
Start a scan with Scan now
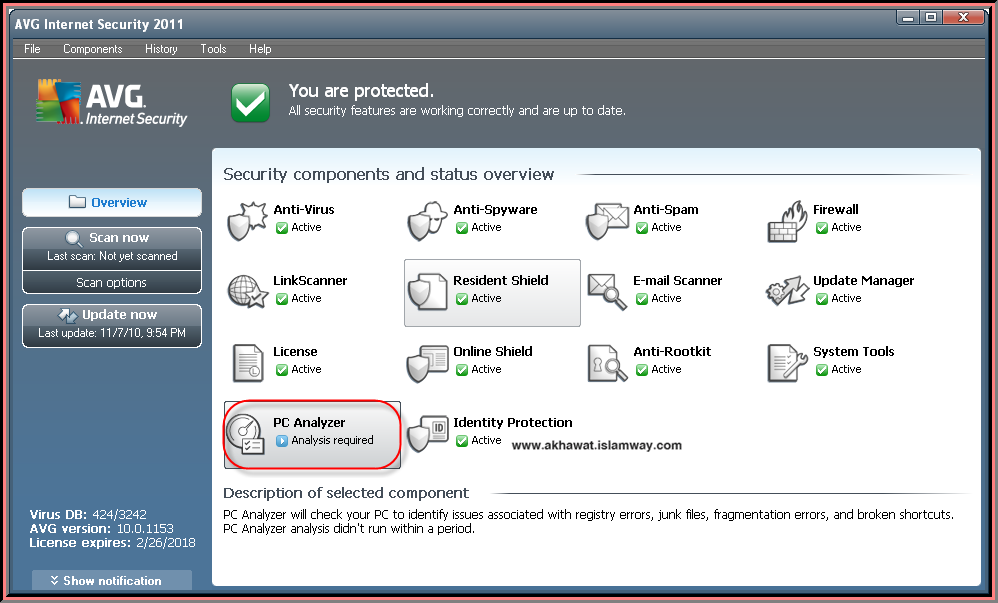point(112,248)
